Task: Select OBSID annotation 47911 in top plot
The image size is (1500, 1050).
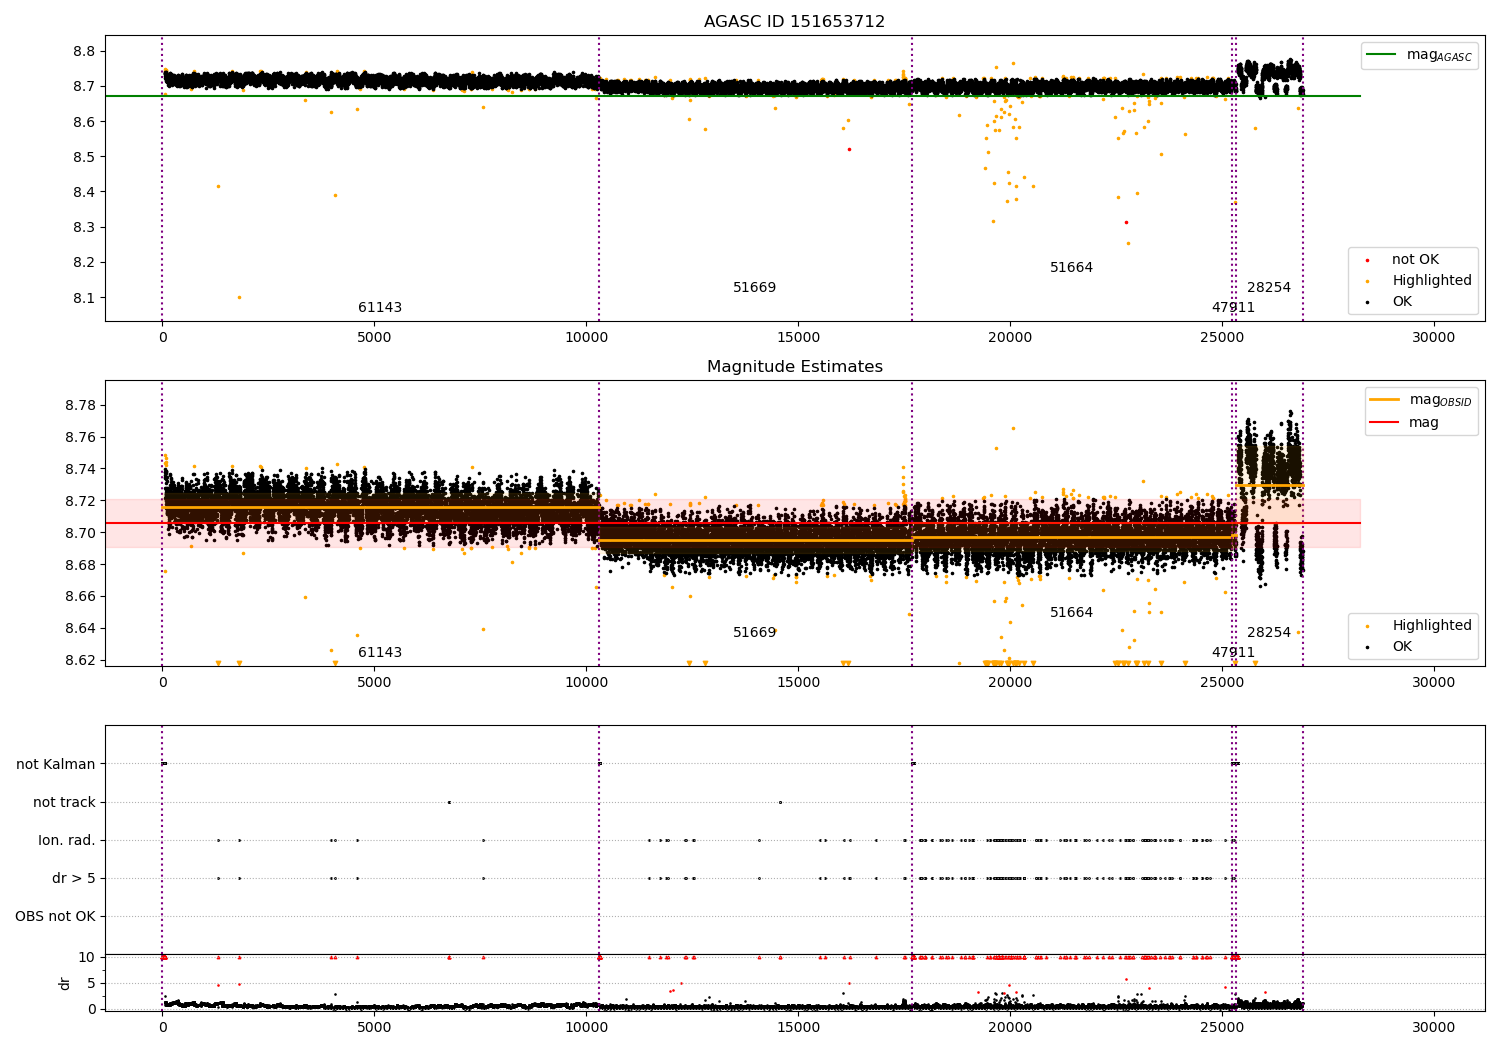Action: pyautogui.click(x=1233, y=308)
